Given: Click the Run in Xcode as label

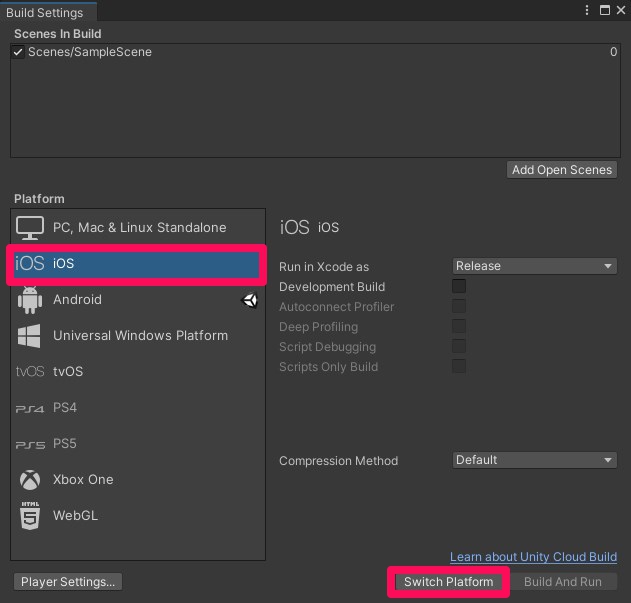Looking at the screenshot, I should 324,267.
